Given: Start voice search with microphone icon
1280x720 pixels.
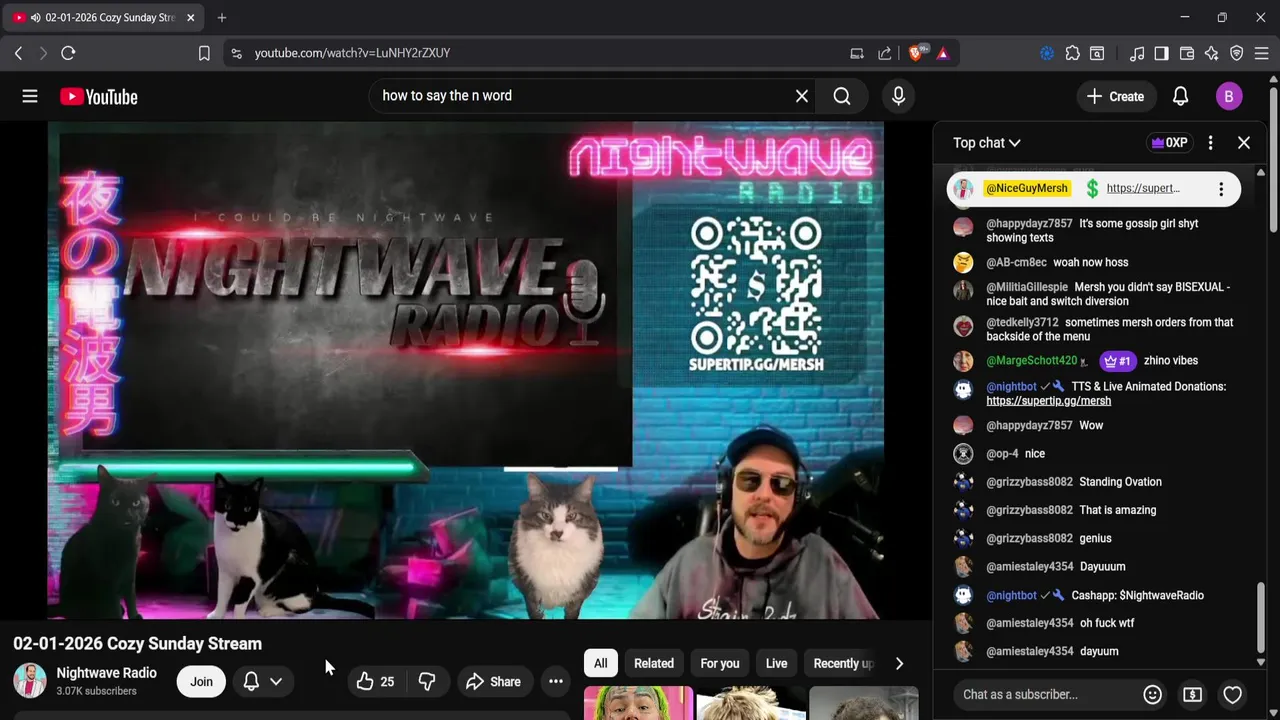Looking at the screenshot, I should [x=898, y=96].
